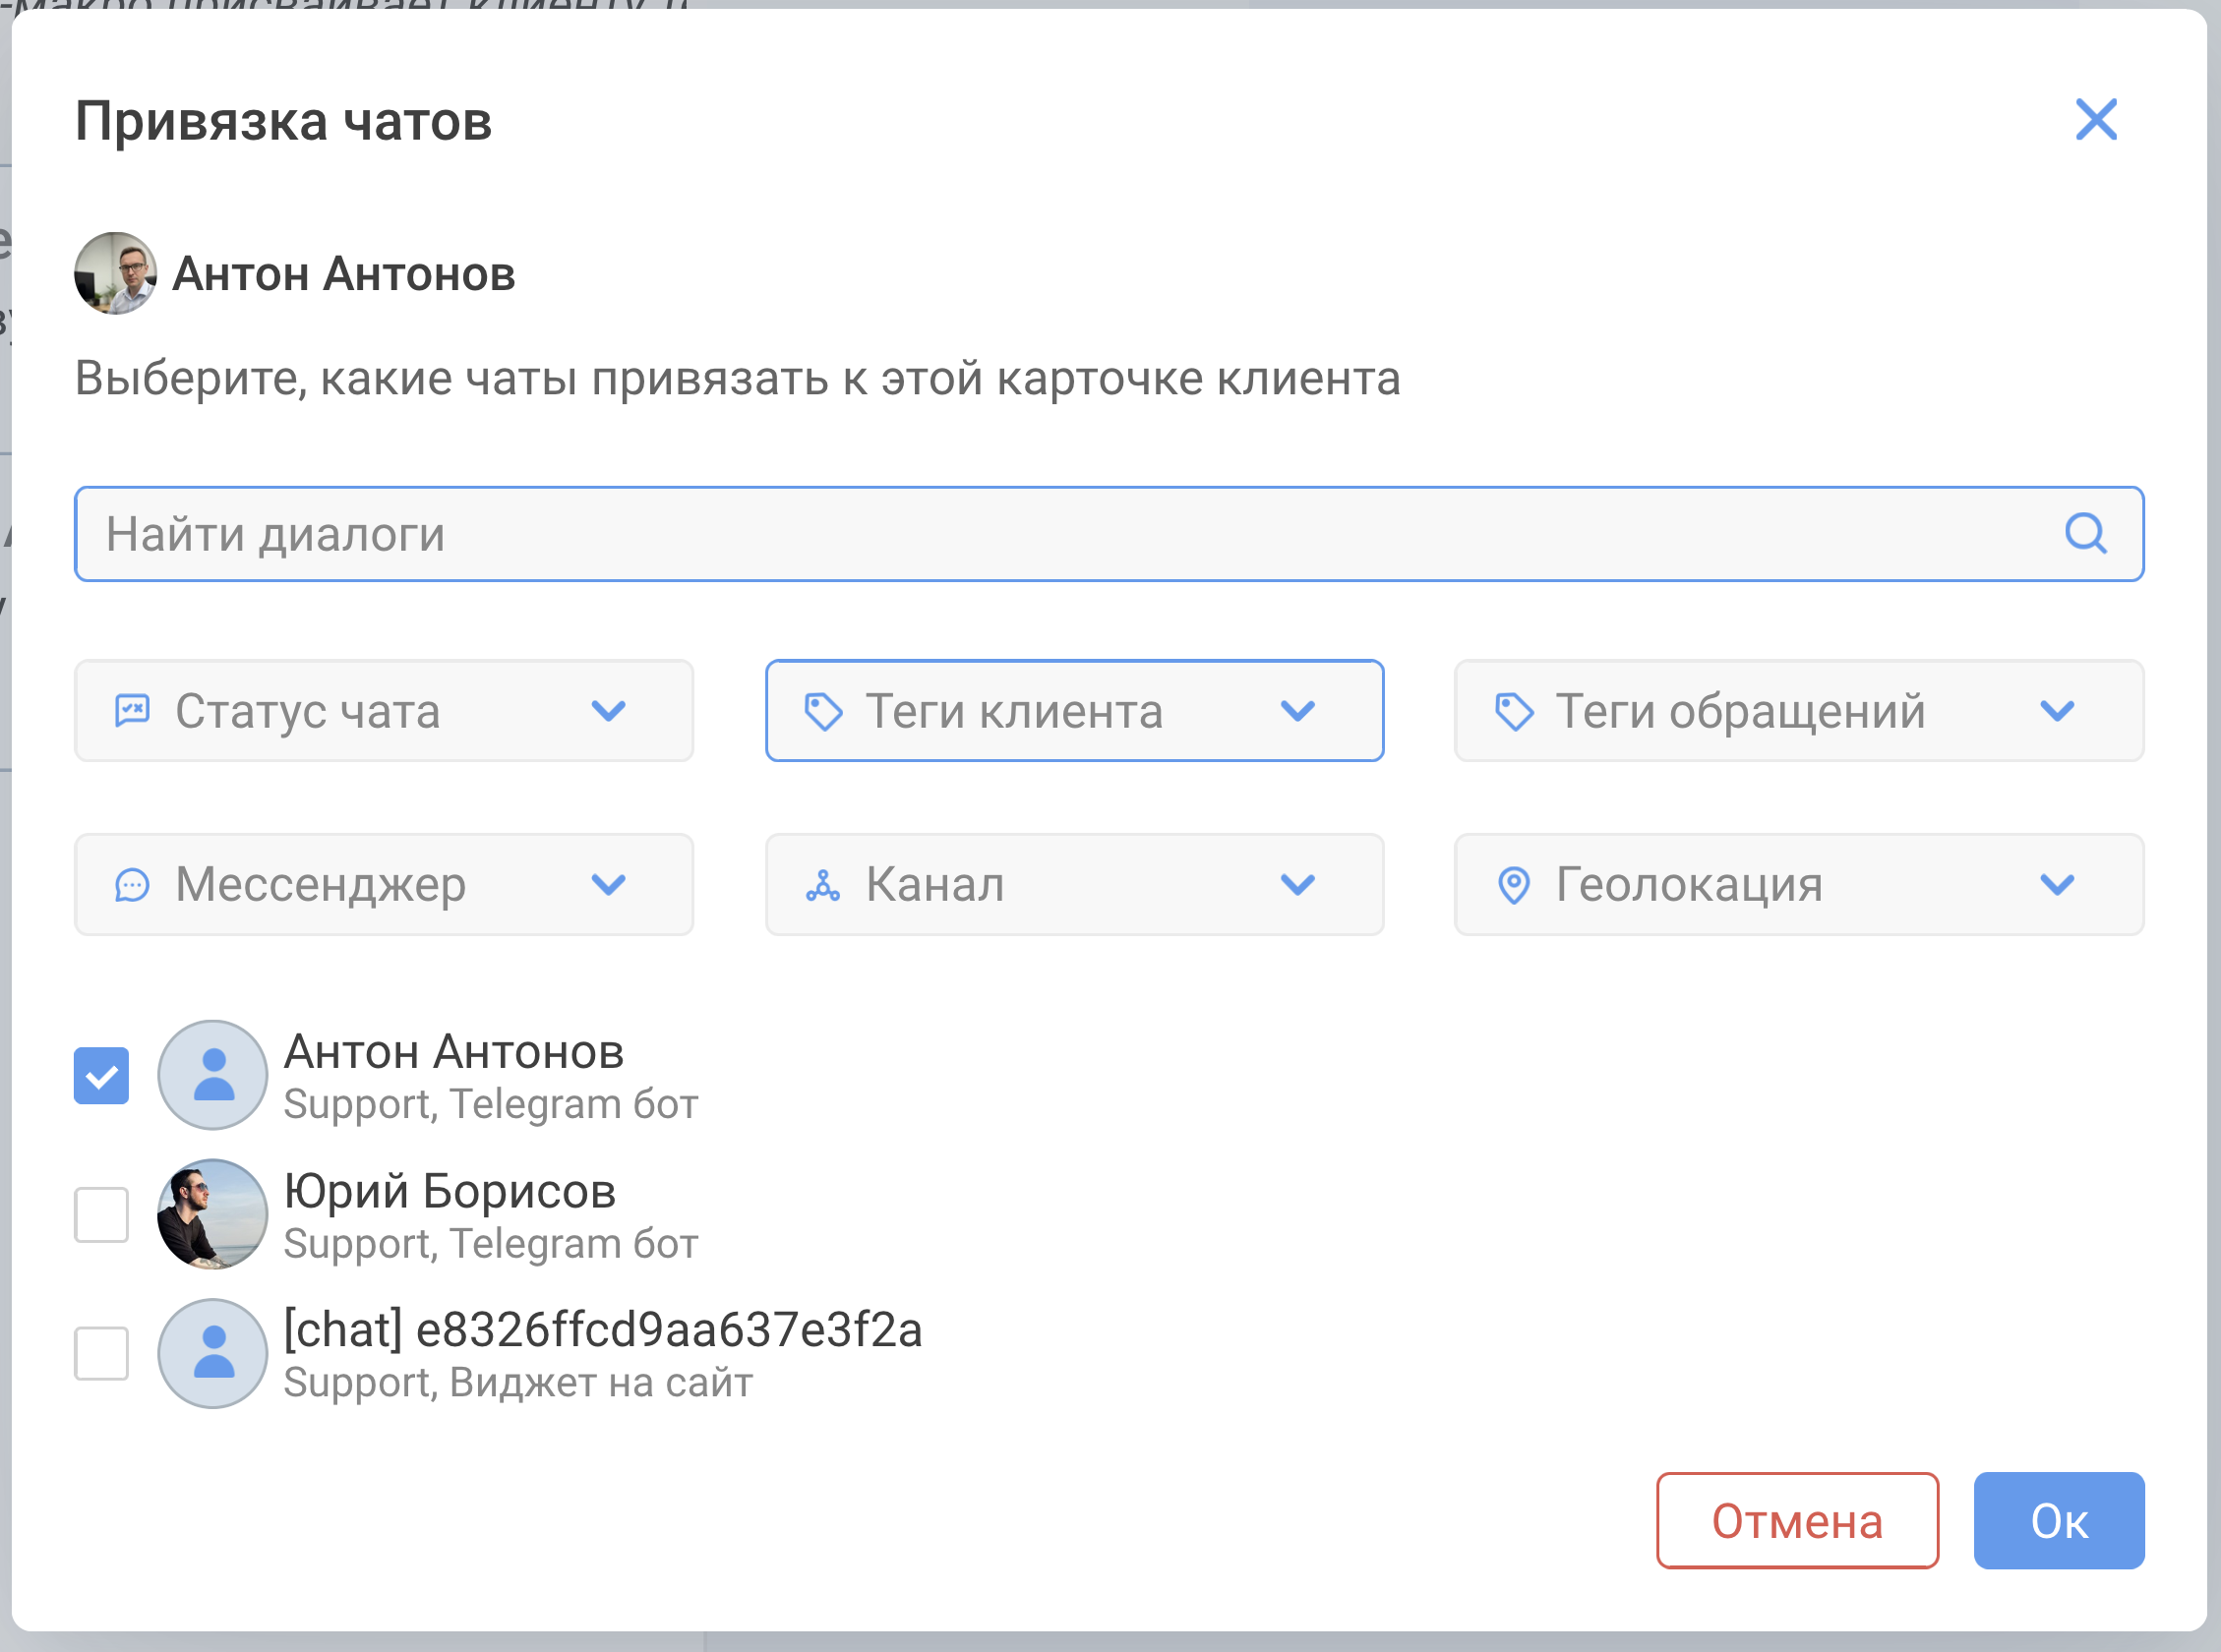Click the Геолокация pin icon

coord(1513,885)
